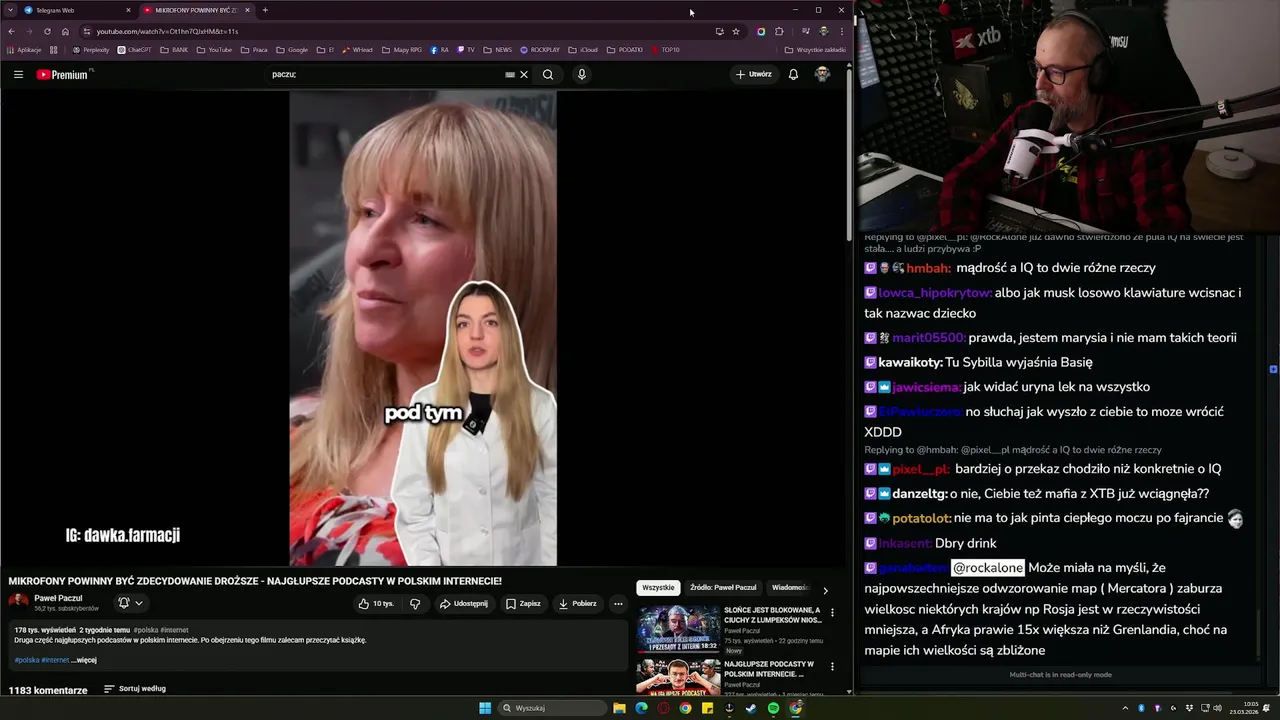Go to the browser home page icon

[x=65, y=31]
